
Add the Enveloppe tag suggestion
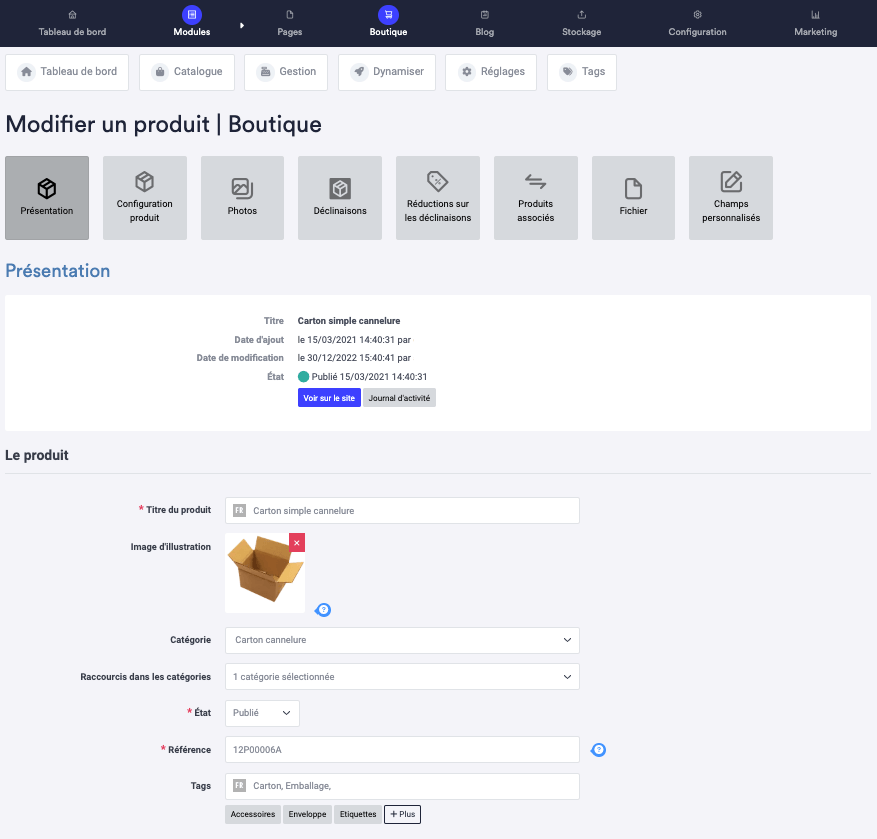tap(307, 814)
